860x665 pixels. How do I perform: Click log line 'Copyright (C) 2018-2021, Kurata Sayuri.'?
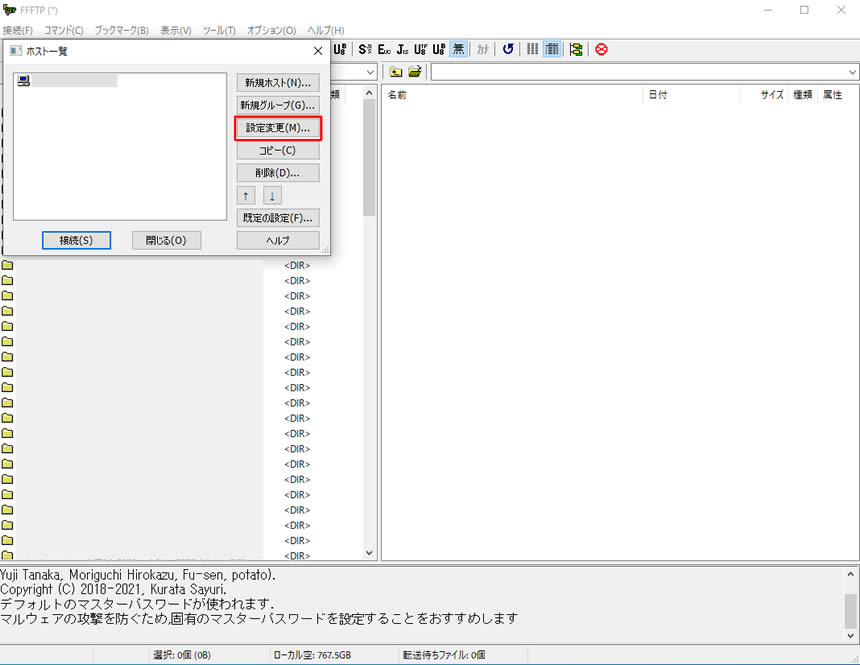pos(113,590)
